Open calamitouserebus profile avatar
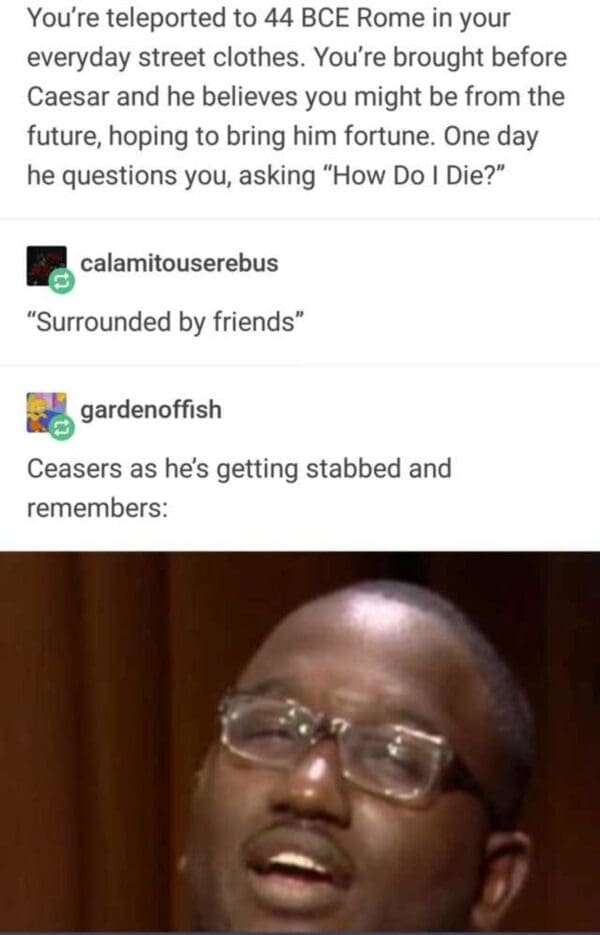The image size is (600, 935). [47, 265]
